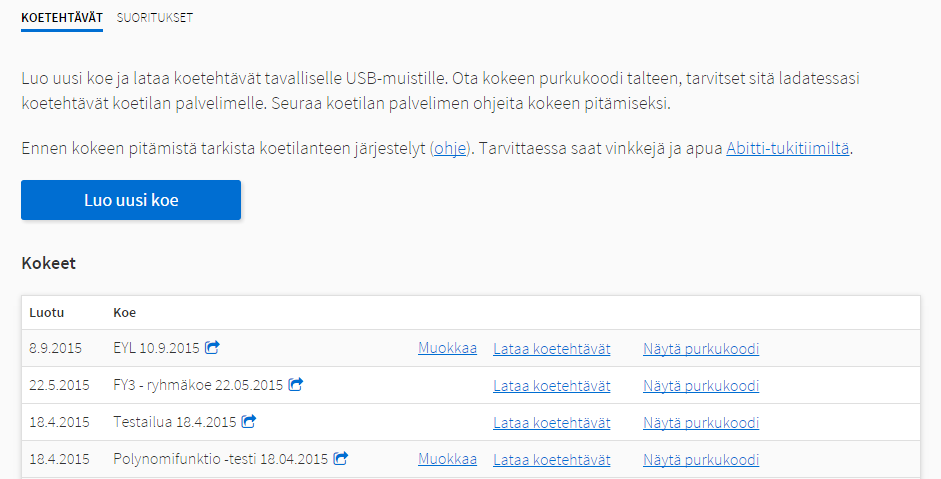Click share icon next to Testailua 18.4.2015
The width and height of the screenshot is (941, 479).
click(249, 421)
